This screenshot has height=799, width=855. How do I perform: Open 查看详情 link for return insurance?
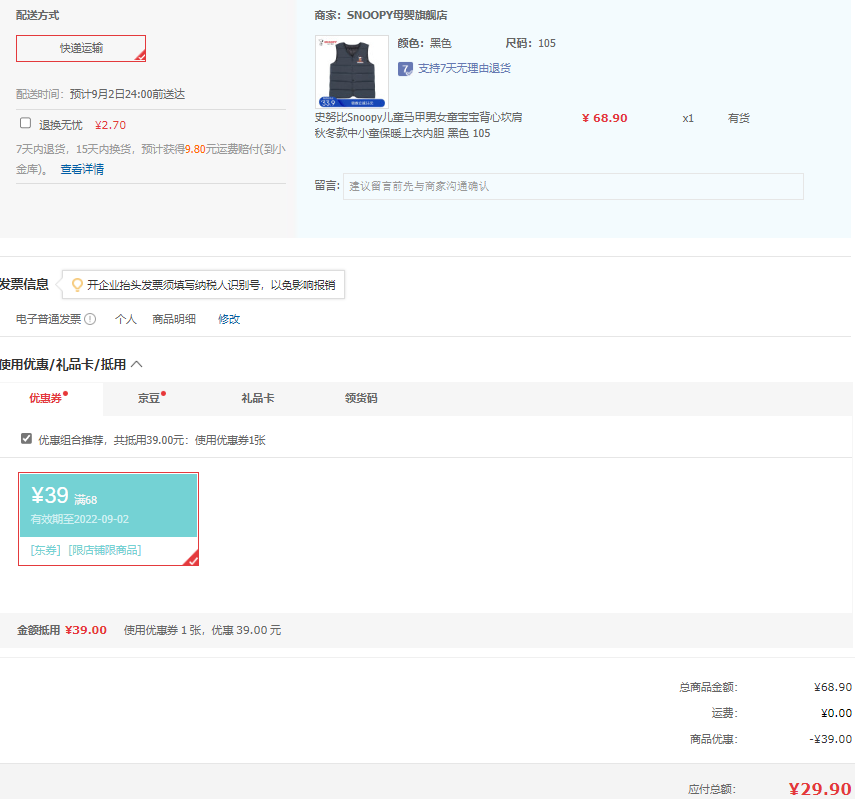pyautogui.click(x=82, y=170)
